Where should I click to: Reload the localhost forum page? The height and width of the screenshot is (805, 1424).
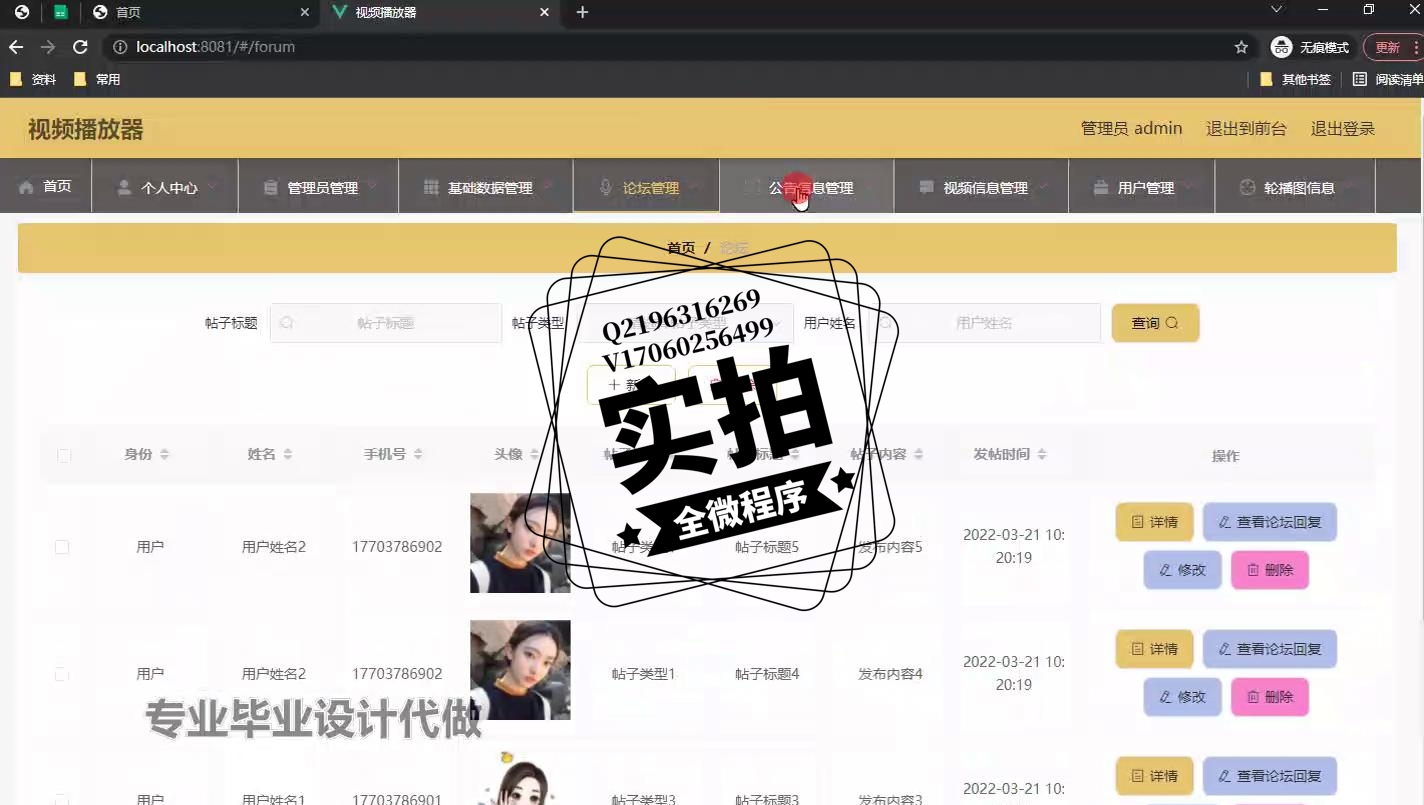[x=80, y=47]
